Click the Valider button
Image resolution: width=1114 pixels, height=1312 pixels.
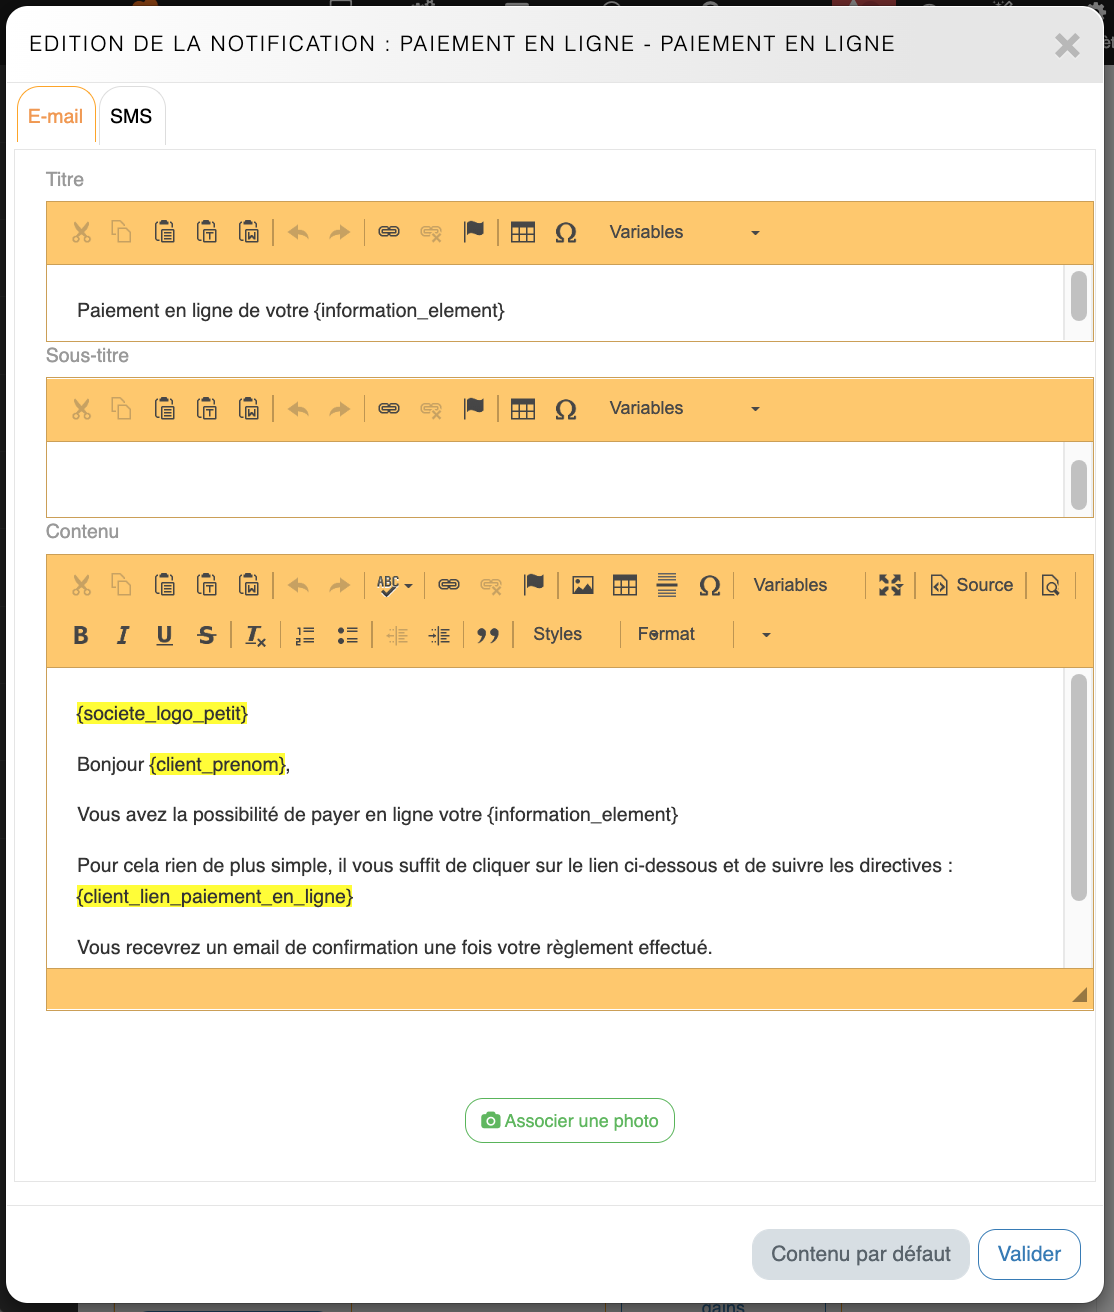pos(1029,1254)
